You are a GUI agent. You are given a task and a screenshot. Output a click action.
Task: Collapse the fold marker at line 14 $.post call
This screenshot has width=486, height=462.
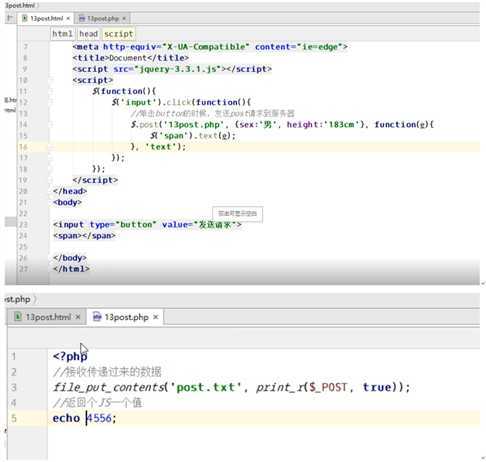click(x=51, y=125)
